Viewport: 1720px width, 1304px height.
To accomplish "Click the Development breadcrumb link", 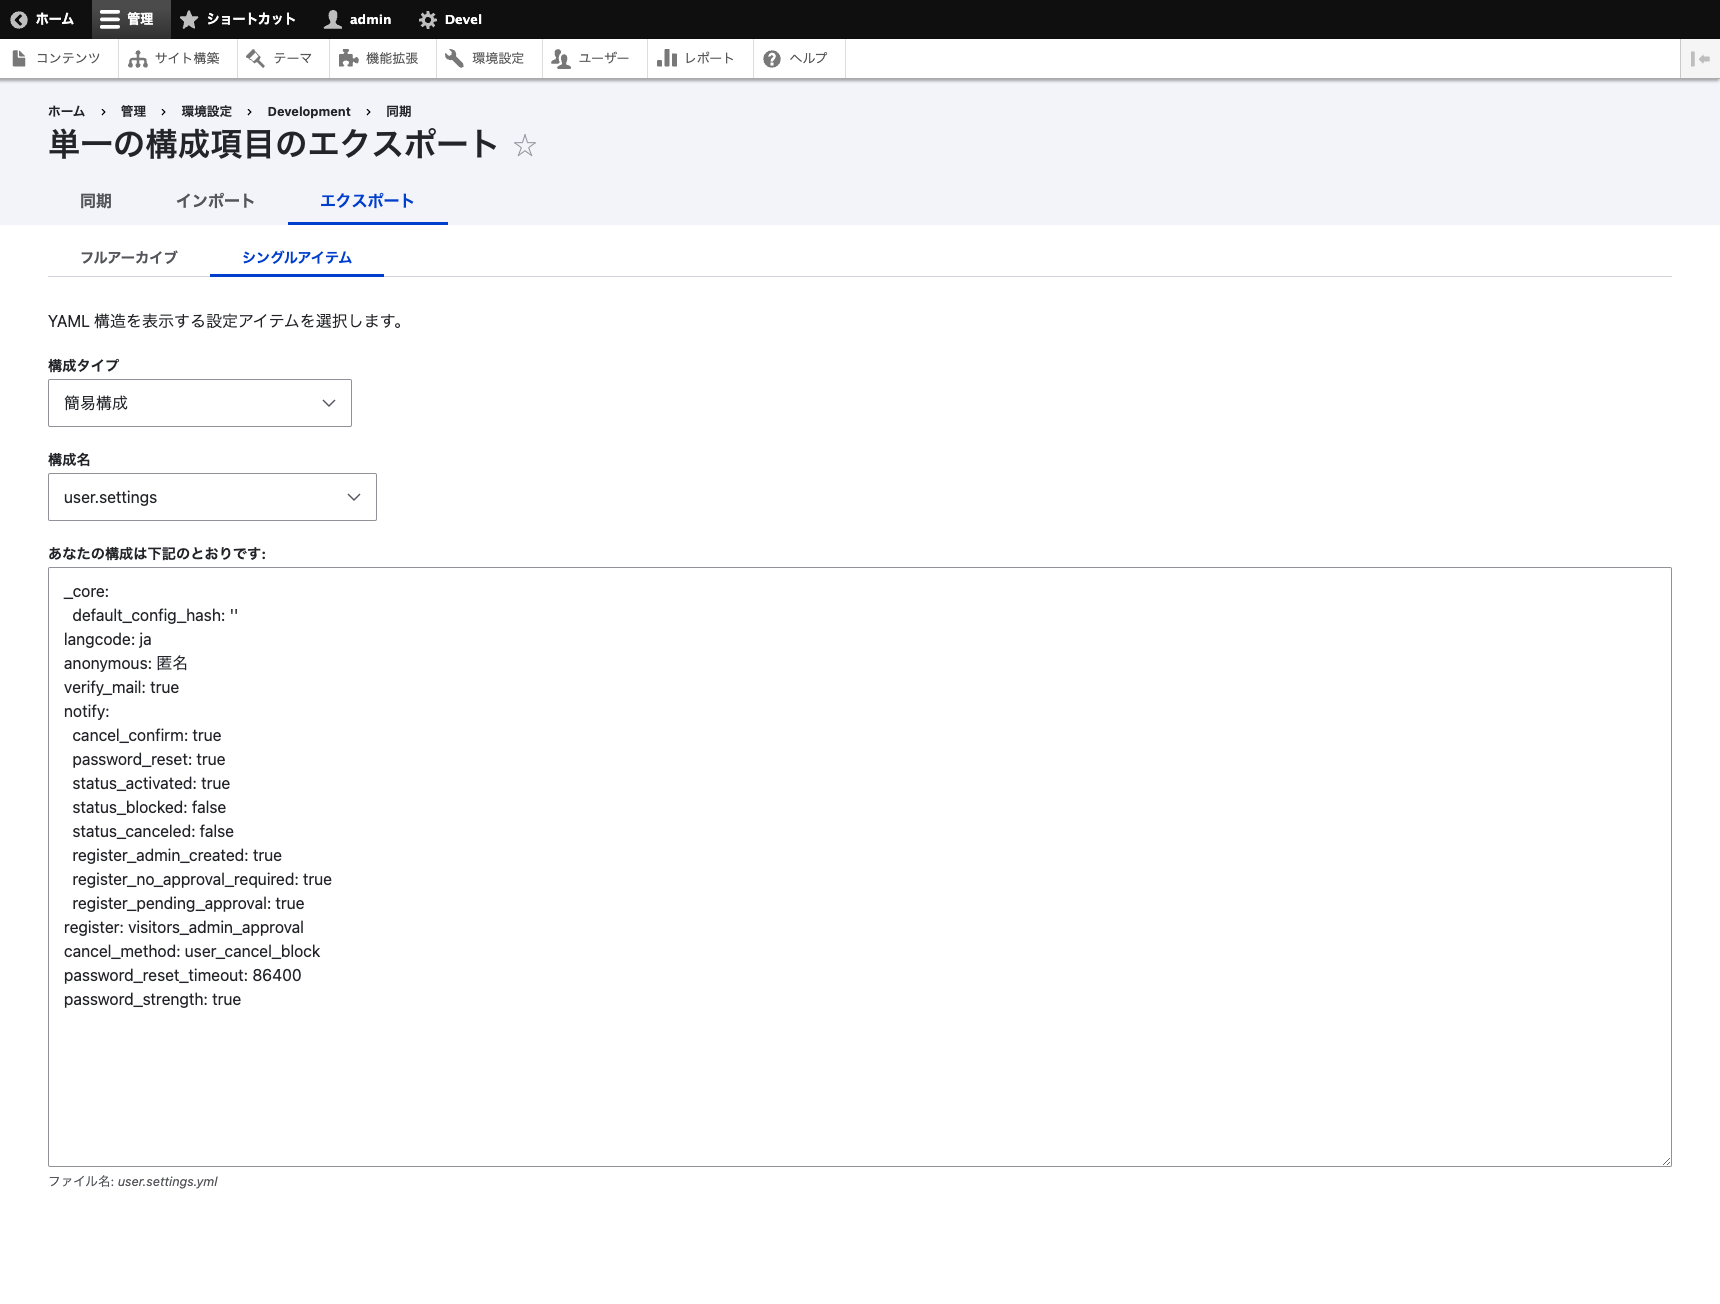I will click(308, 112).
